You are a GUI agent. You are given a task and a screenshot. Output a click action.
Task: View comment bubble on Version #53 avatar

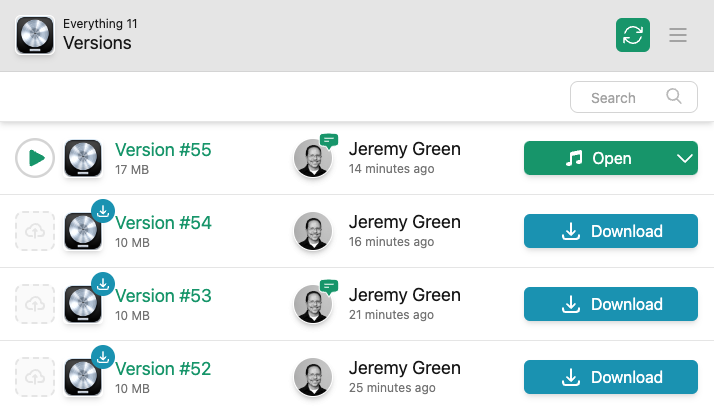pos(329,286)
